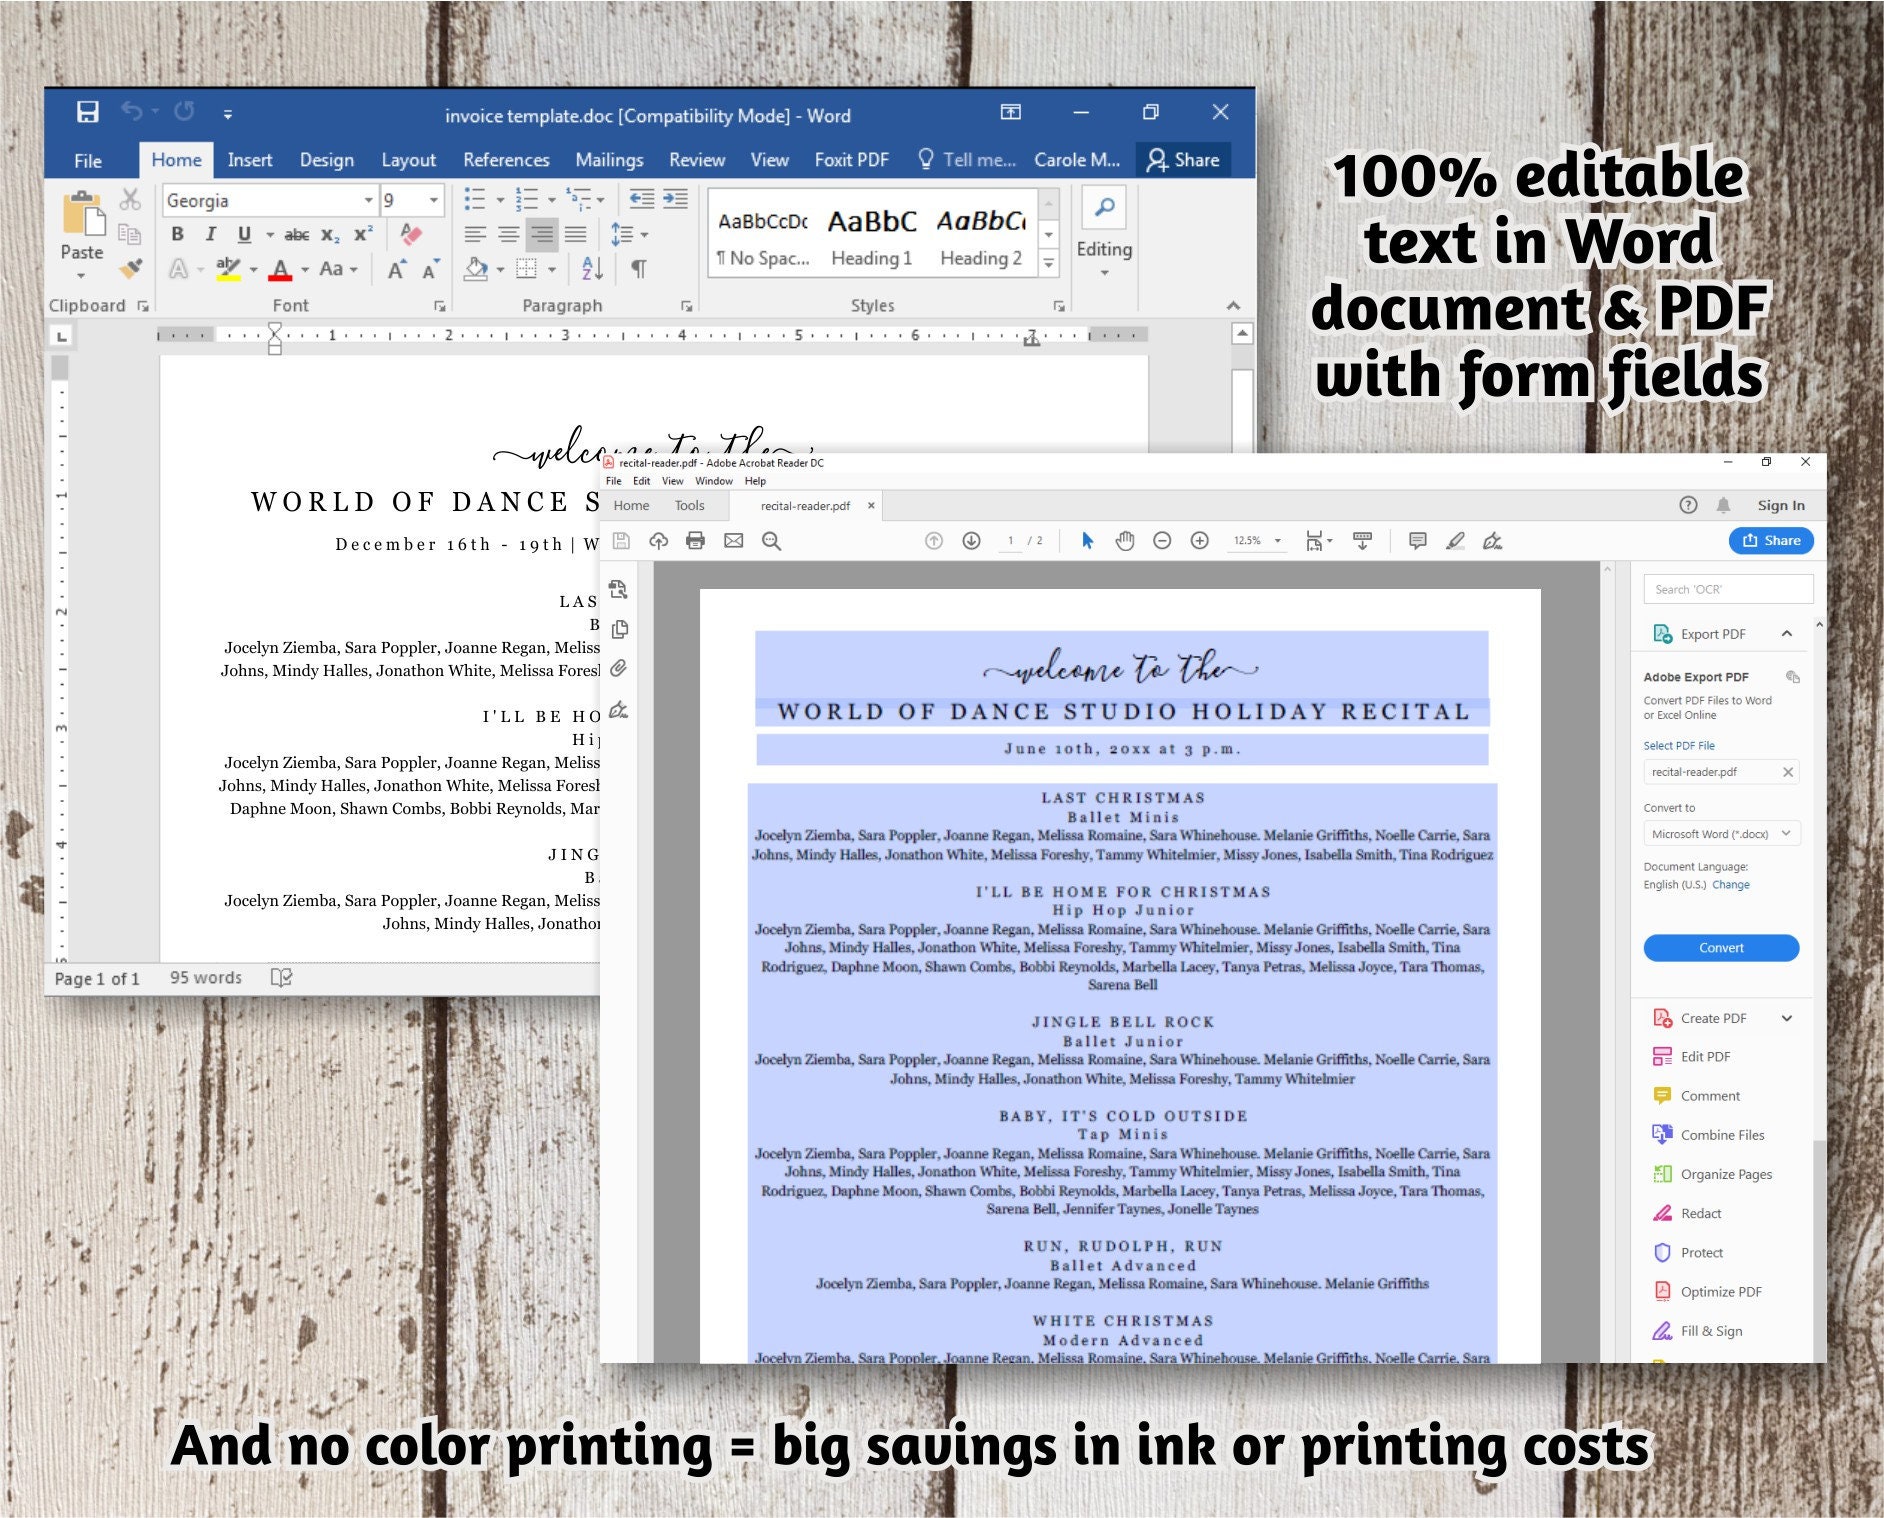Image resolution: width=1884 pixels, height=1518 pixels.
Task: Click the Undo arrow in Word
Action: [x=131, y=111]
